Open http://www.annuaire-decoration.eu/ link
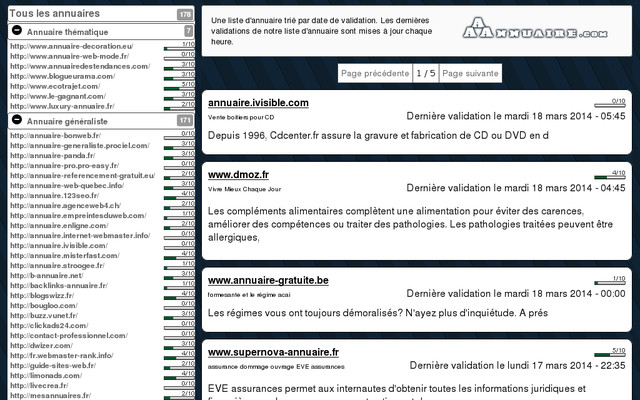 (x=72, y=46)
